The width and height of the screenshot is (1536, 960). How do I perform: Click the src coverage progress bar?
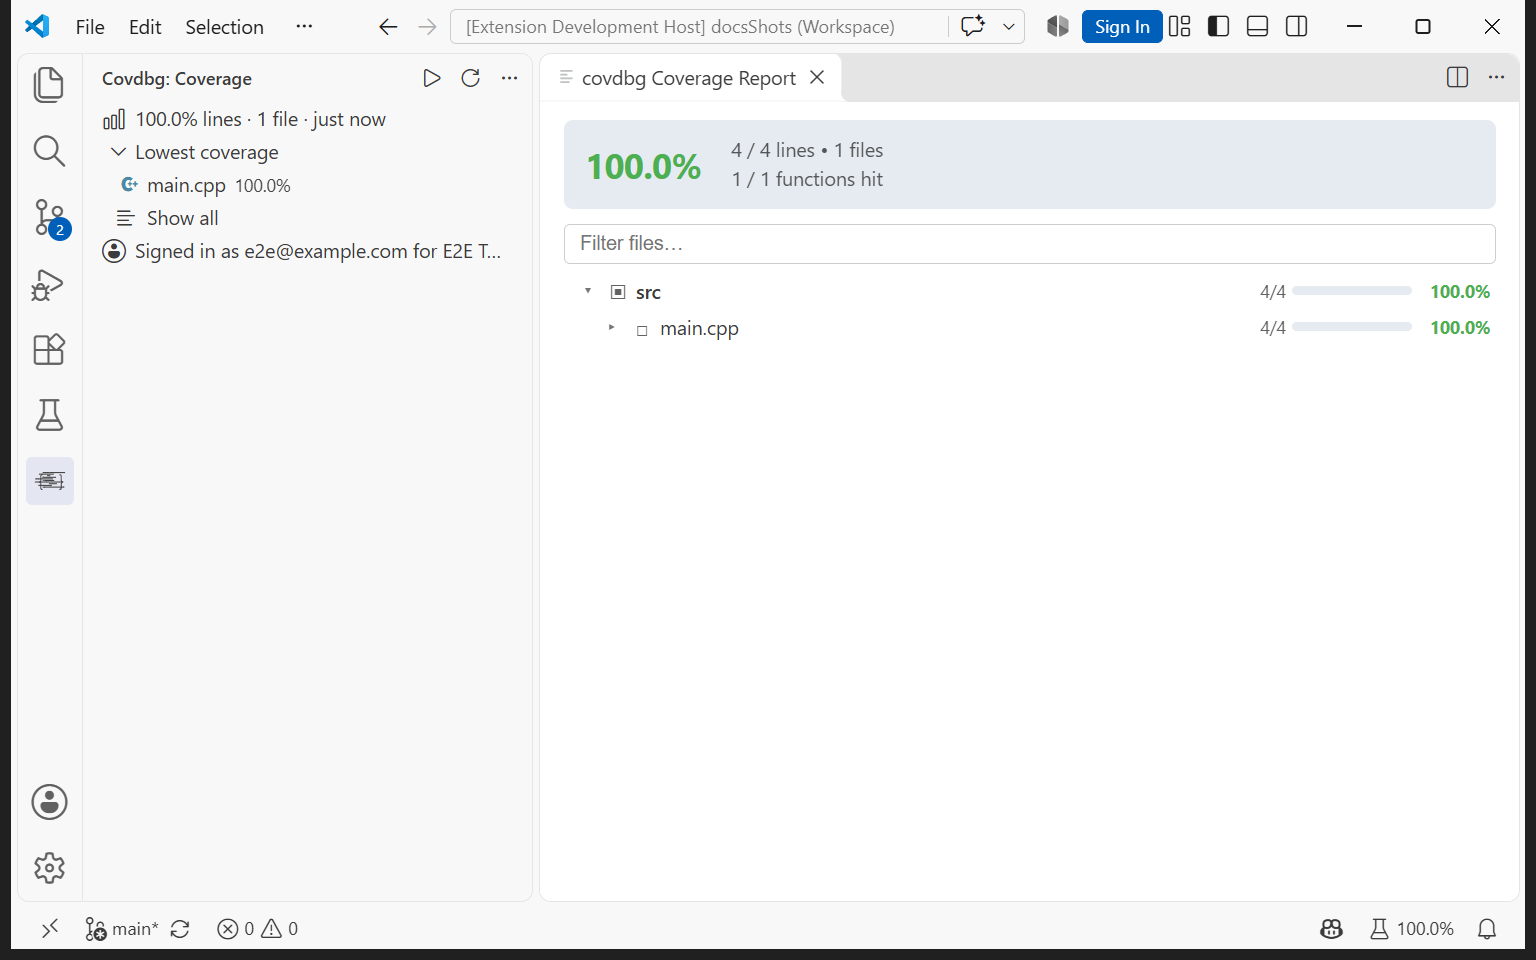tap(1352, 291)
